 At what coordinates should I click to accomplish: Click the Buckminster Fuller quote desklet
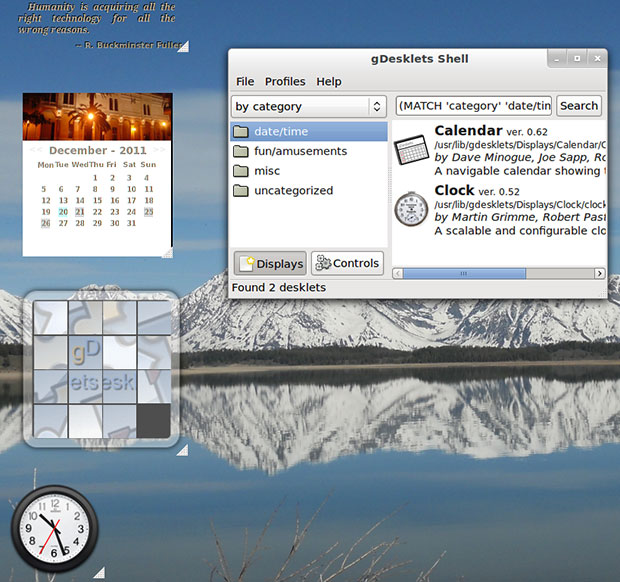click(98, 25)
